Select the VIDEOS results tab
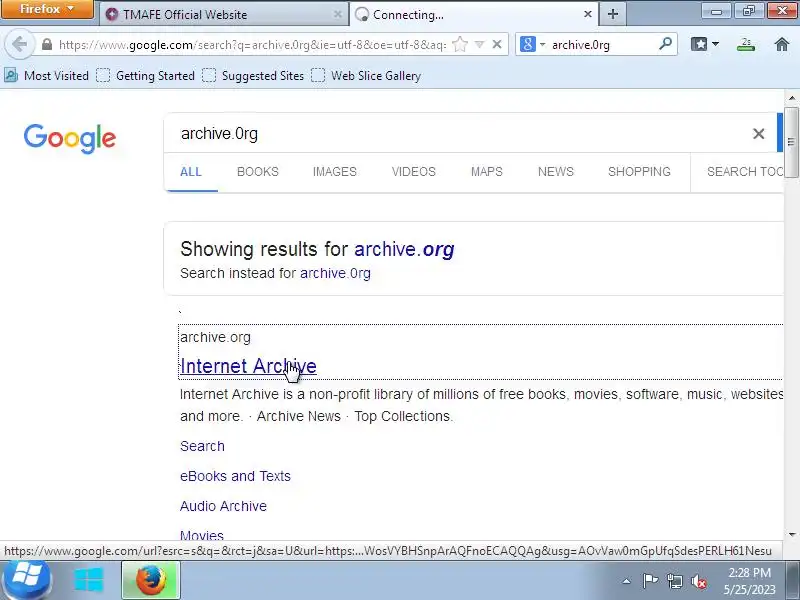800x600 pixels. [414, 172]
